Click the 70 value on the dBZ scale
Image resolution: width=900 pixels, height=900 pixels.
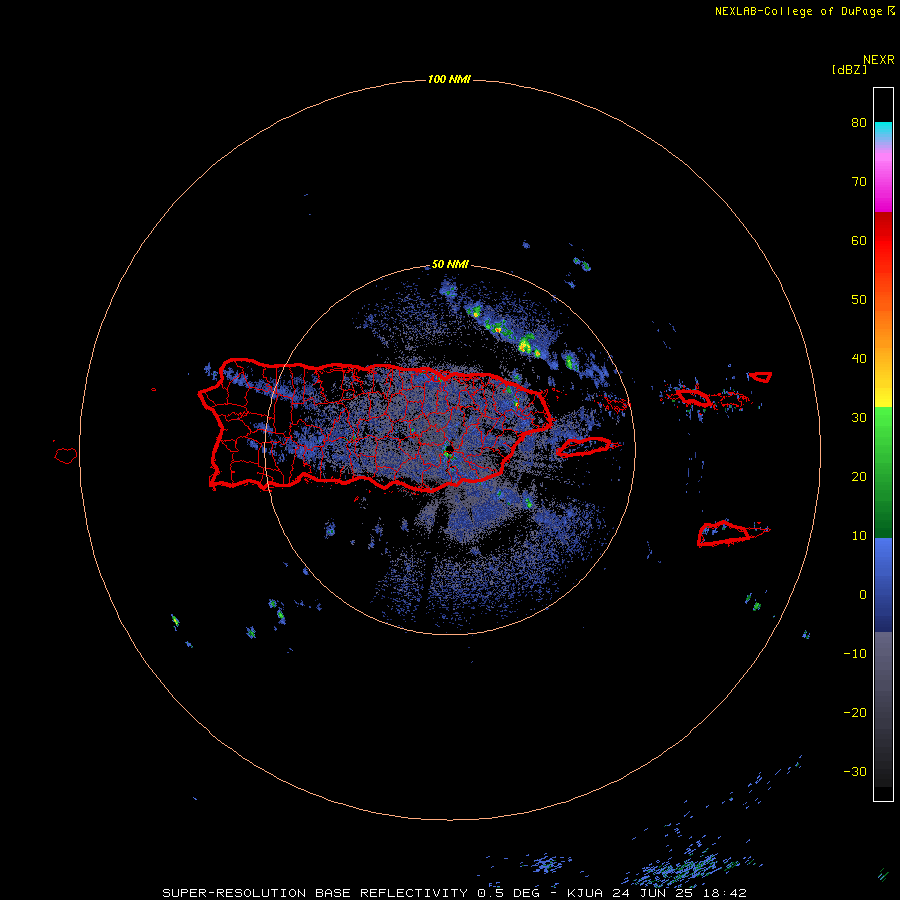(859, 181)
